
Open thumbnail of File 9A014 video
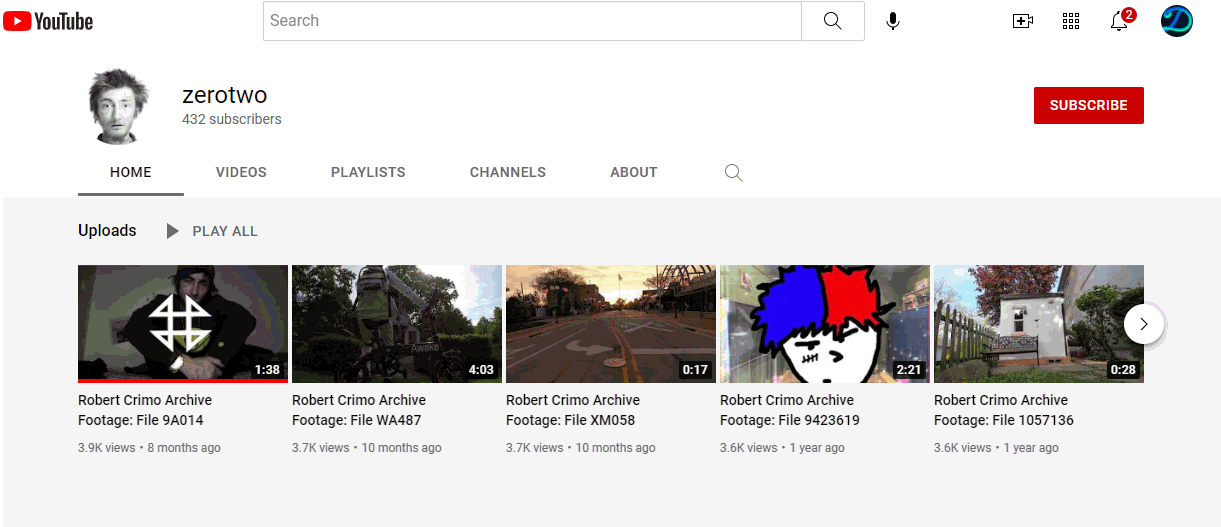coord(183,324)
